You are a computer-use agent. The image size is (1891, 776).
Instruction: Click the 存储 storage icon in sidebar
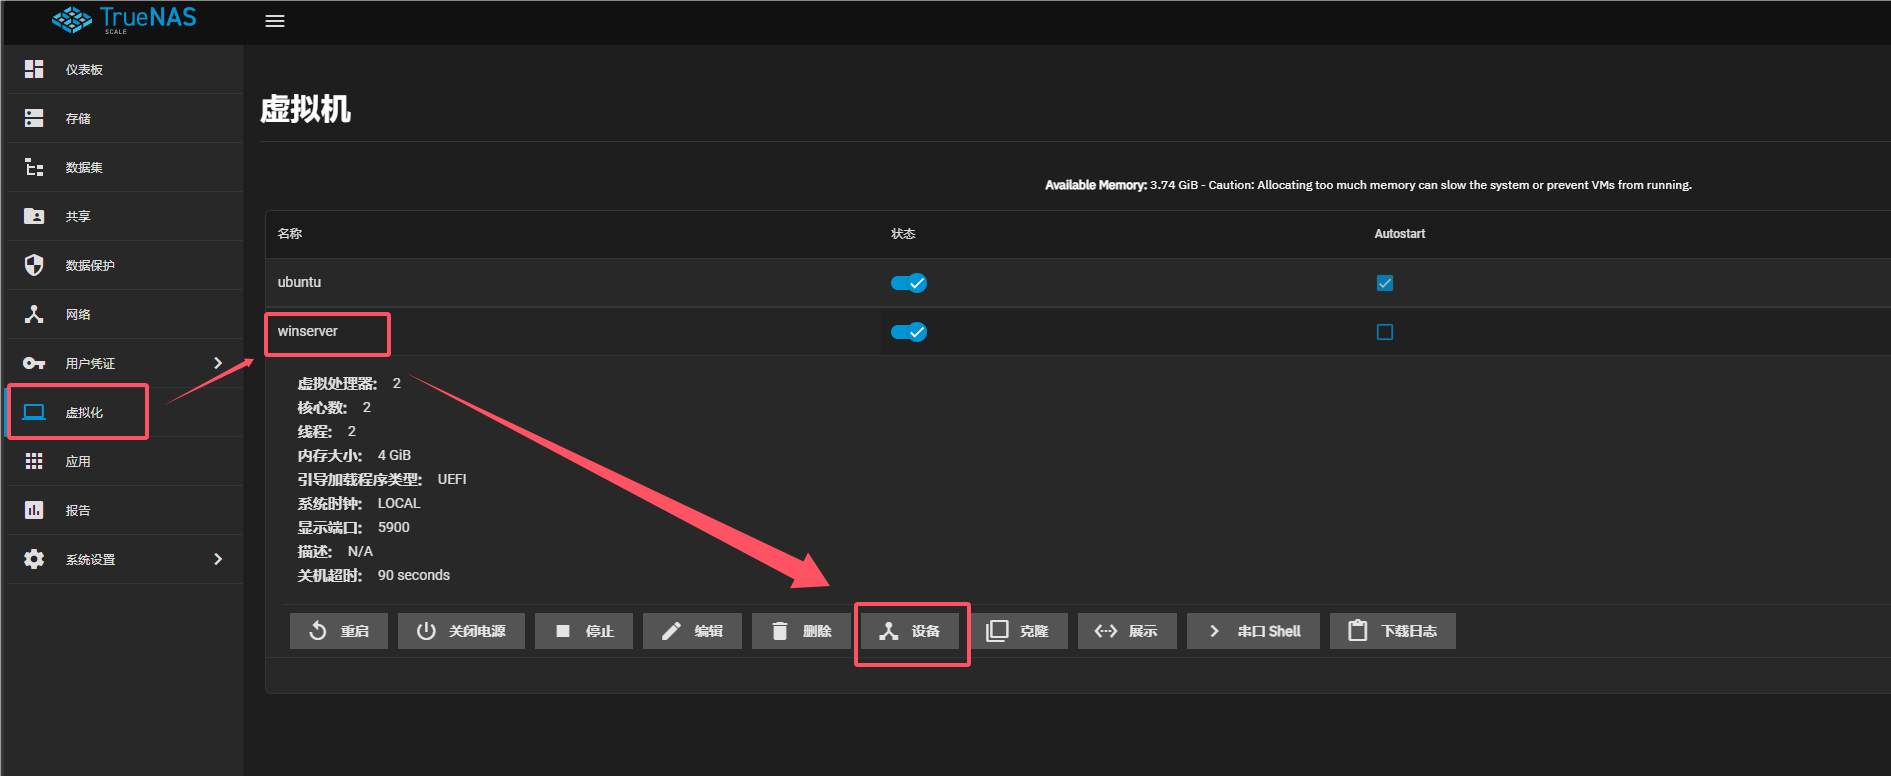34,118
